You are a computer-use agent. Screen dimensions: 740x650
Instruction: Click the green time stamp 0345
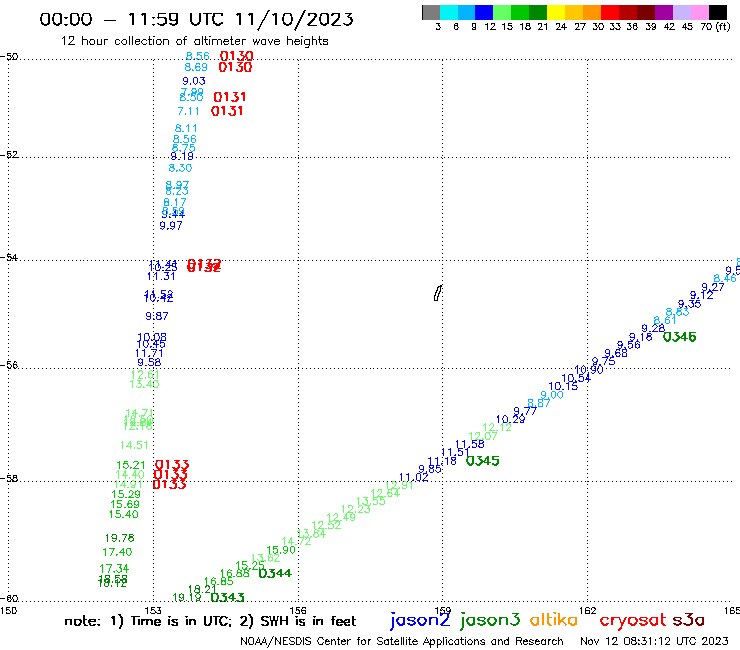click(482, 461)
